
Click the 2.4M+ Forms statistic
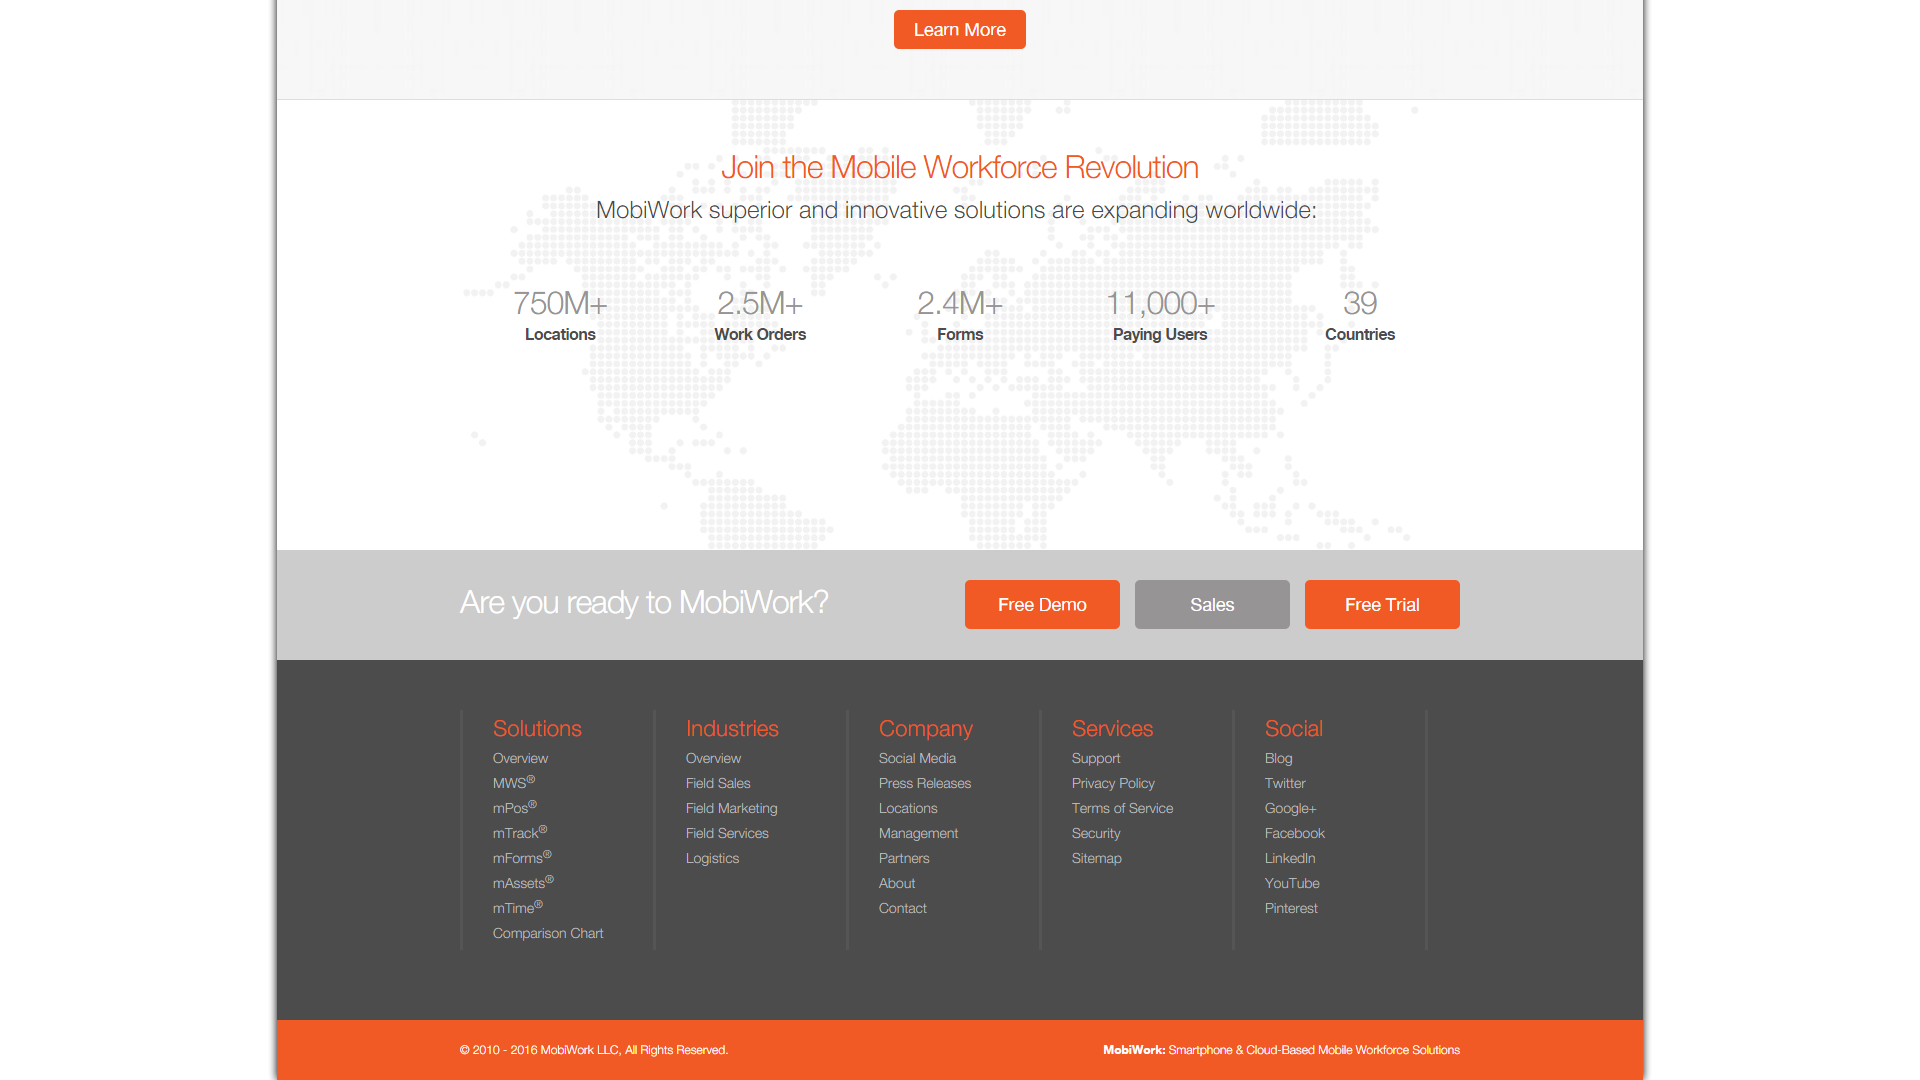960,315
